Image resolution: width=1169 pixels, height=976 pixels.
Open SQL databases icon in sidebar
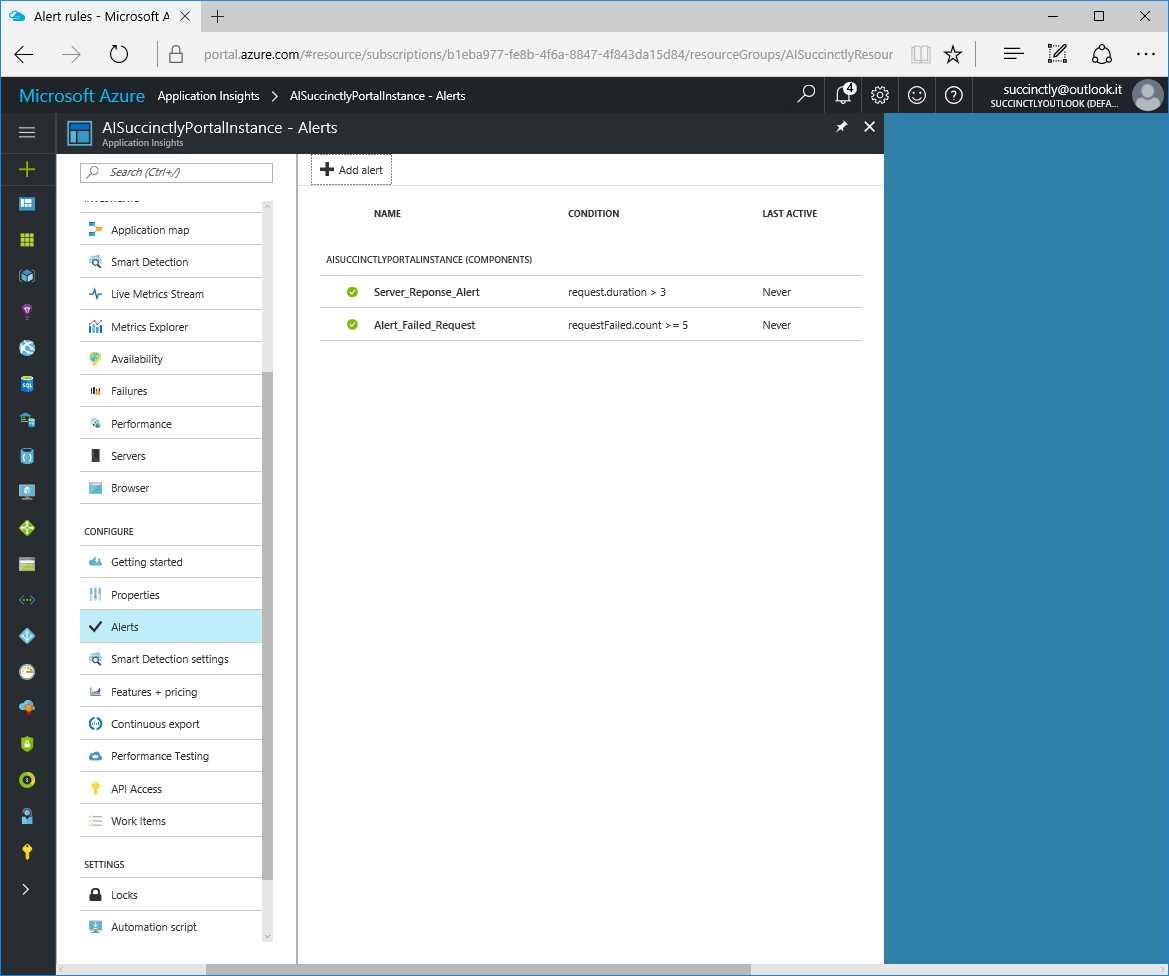27,384
